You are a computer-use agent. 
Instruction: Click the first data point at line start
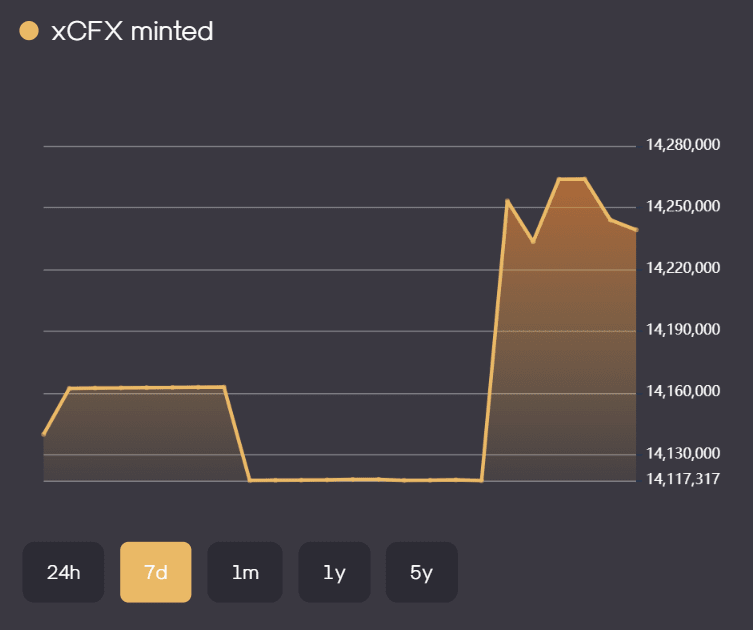44,434
